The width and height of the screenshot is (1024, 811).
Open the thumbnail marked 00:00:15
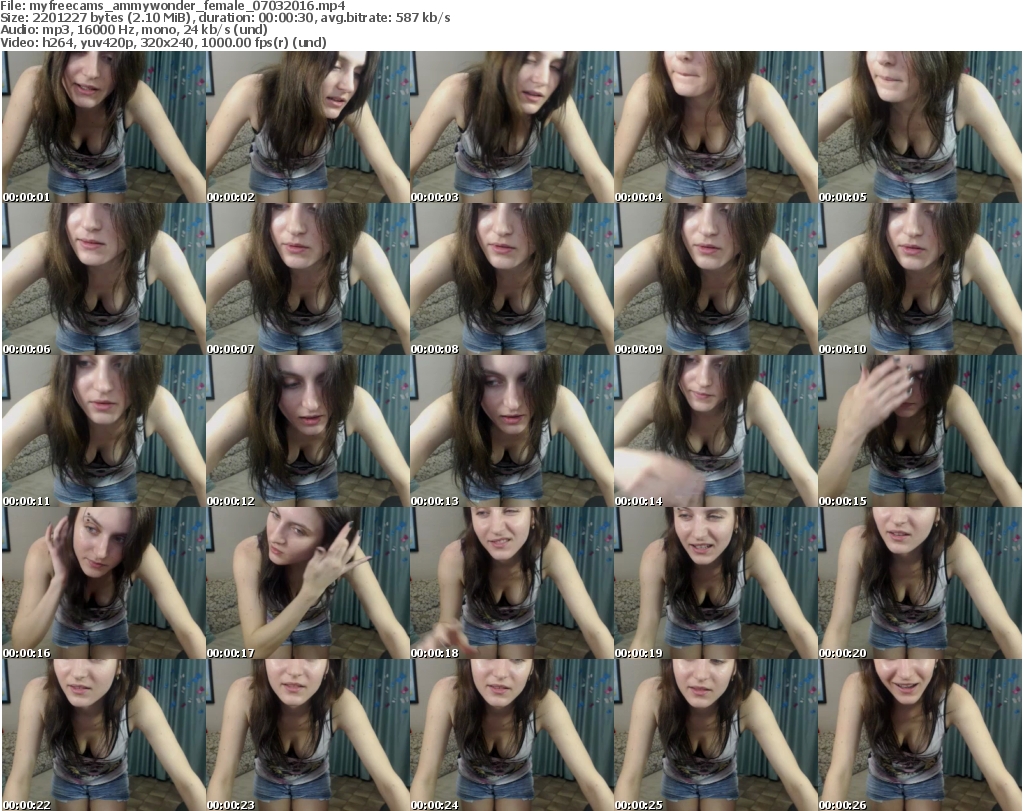pyautogui.click(x=920, y=432)
